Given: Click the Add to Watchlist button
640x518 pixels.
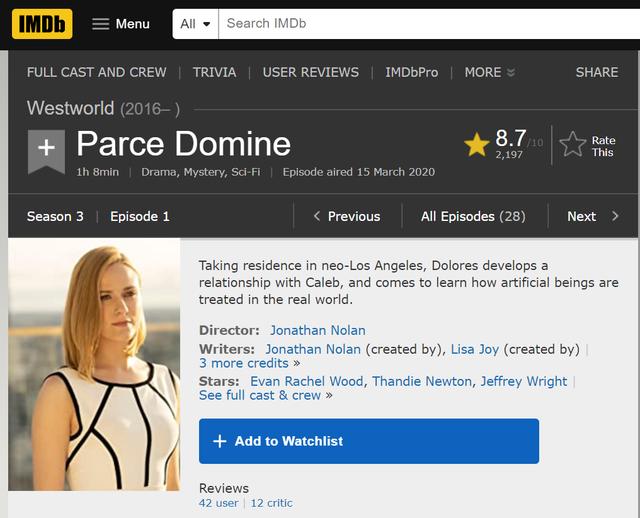Looking at the screenshot, I should (x=369, y=441).
